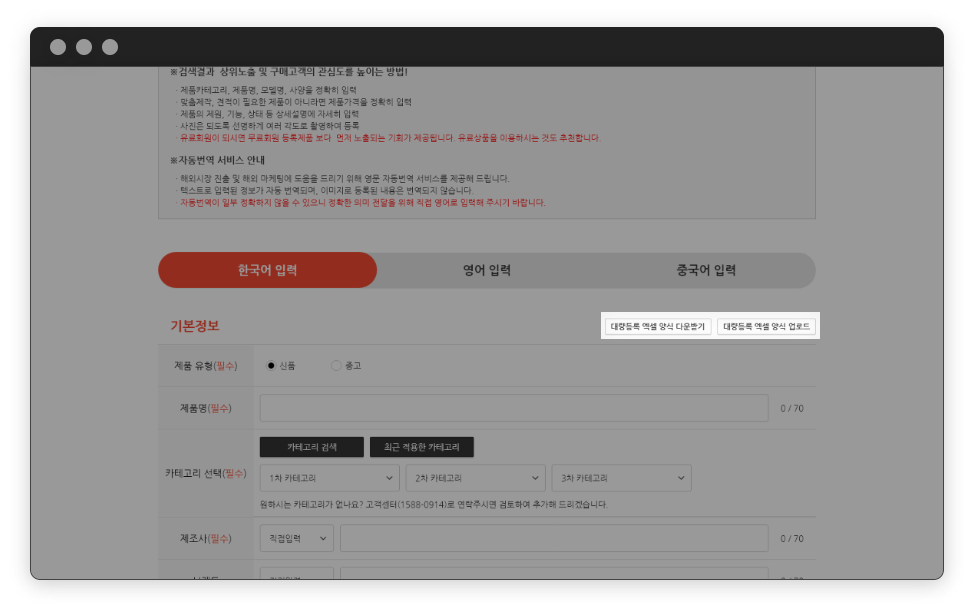Expand the 1차 카테고리 dropdown

(x=329, y=478)
